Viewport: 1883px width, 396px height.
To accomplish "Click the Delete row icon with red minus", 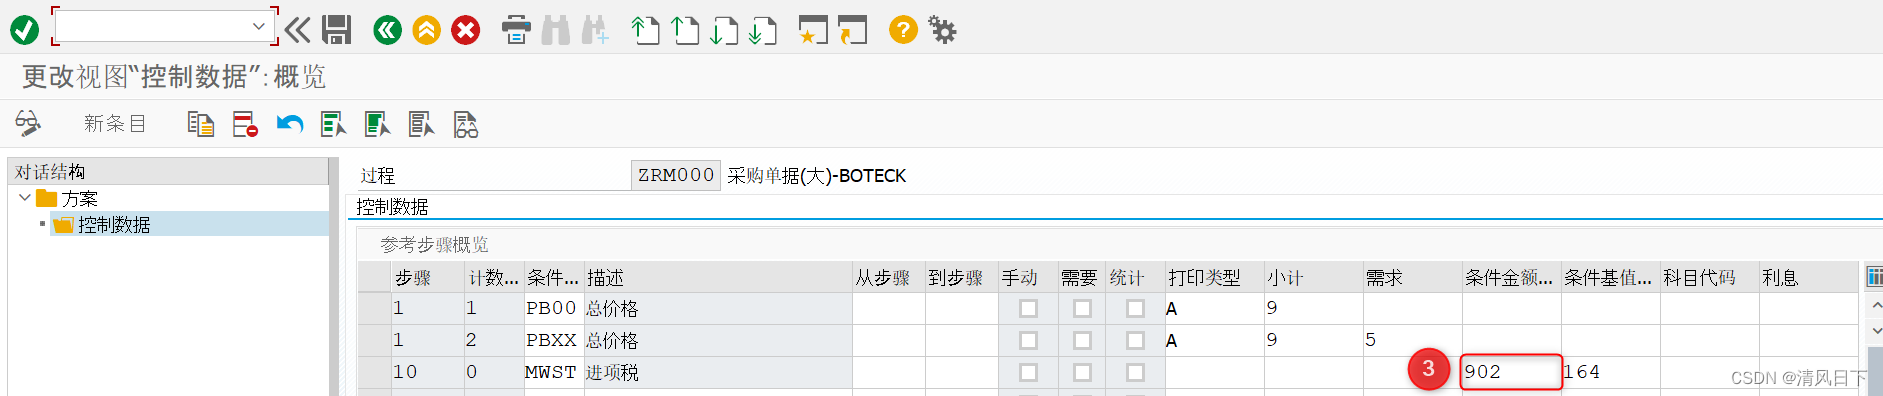I will point(245,124).
